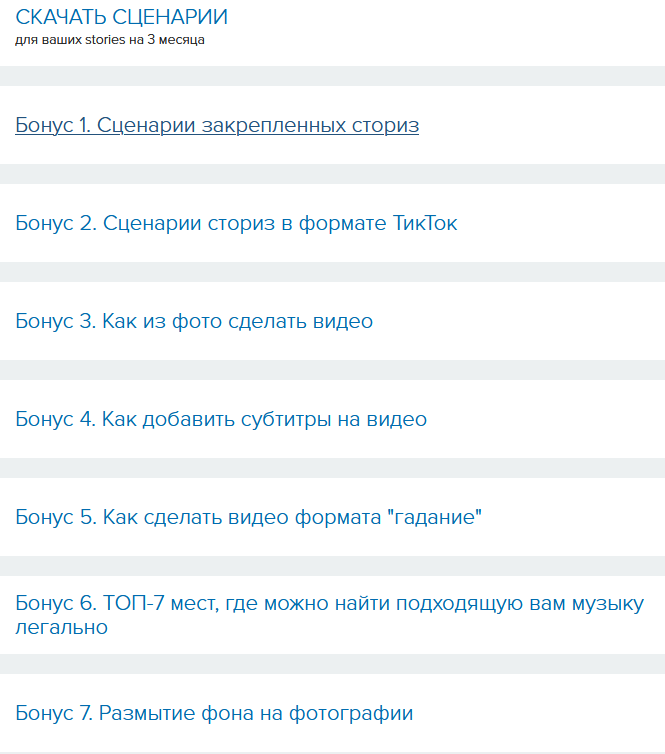Open Бонус 5 video формата "гадание" link
Screen dimensions: 665x754
tap(248, 517)
